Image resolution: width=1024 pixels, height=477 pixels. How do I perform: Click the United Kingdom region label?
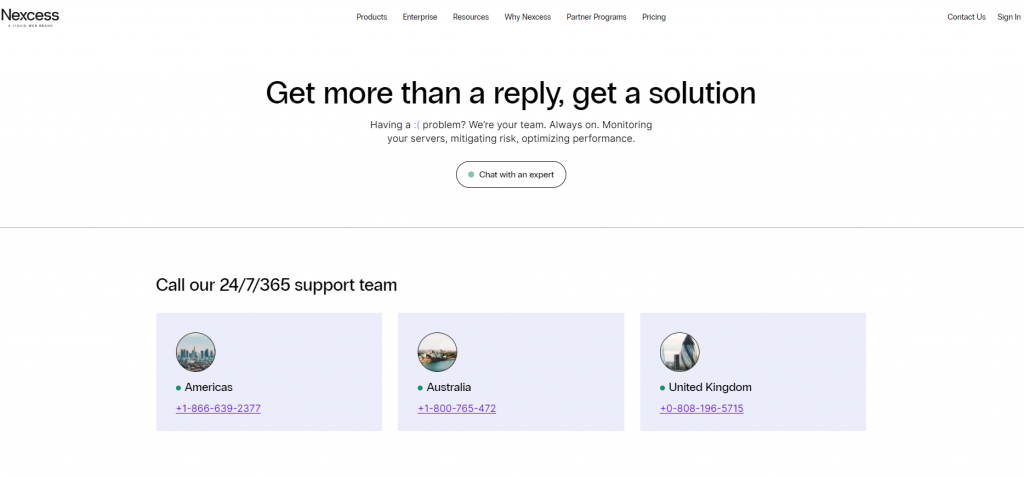(x=710, y=387)
